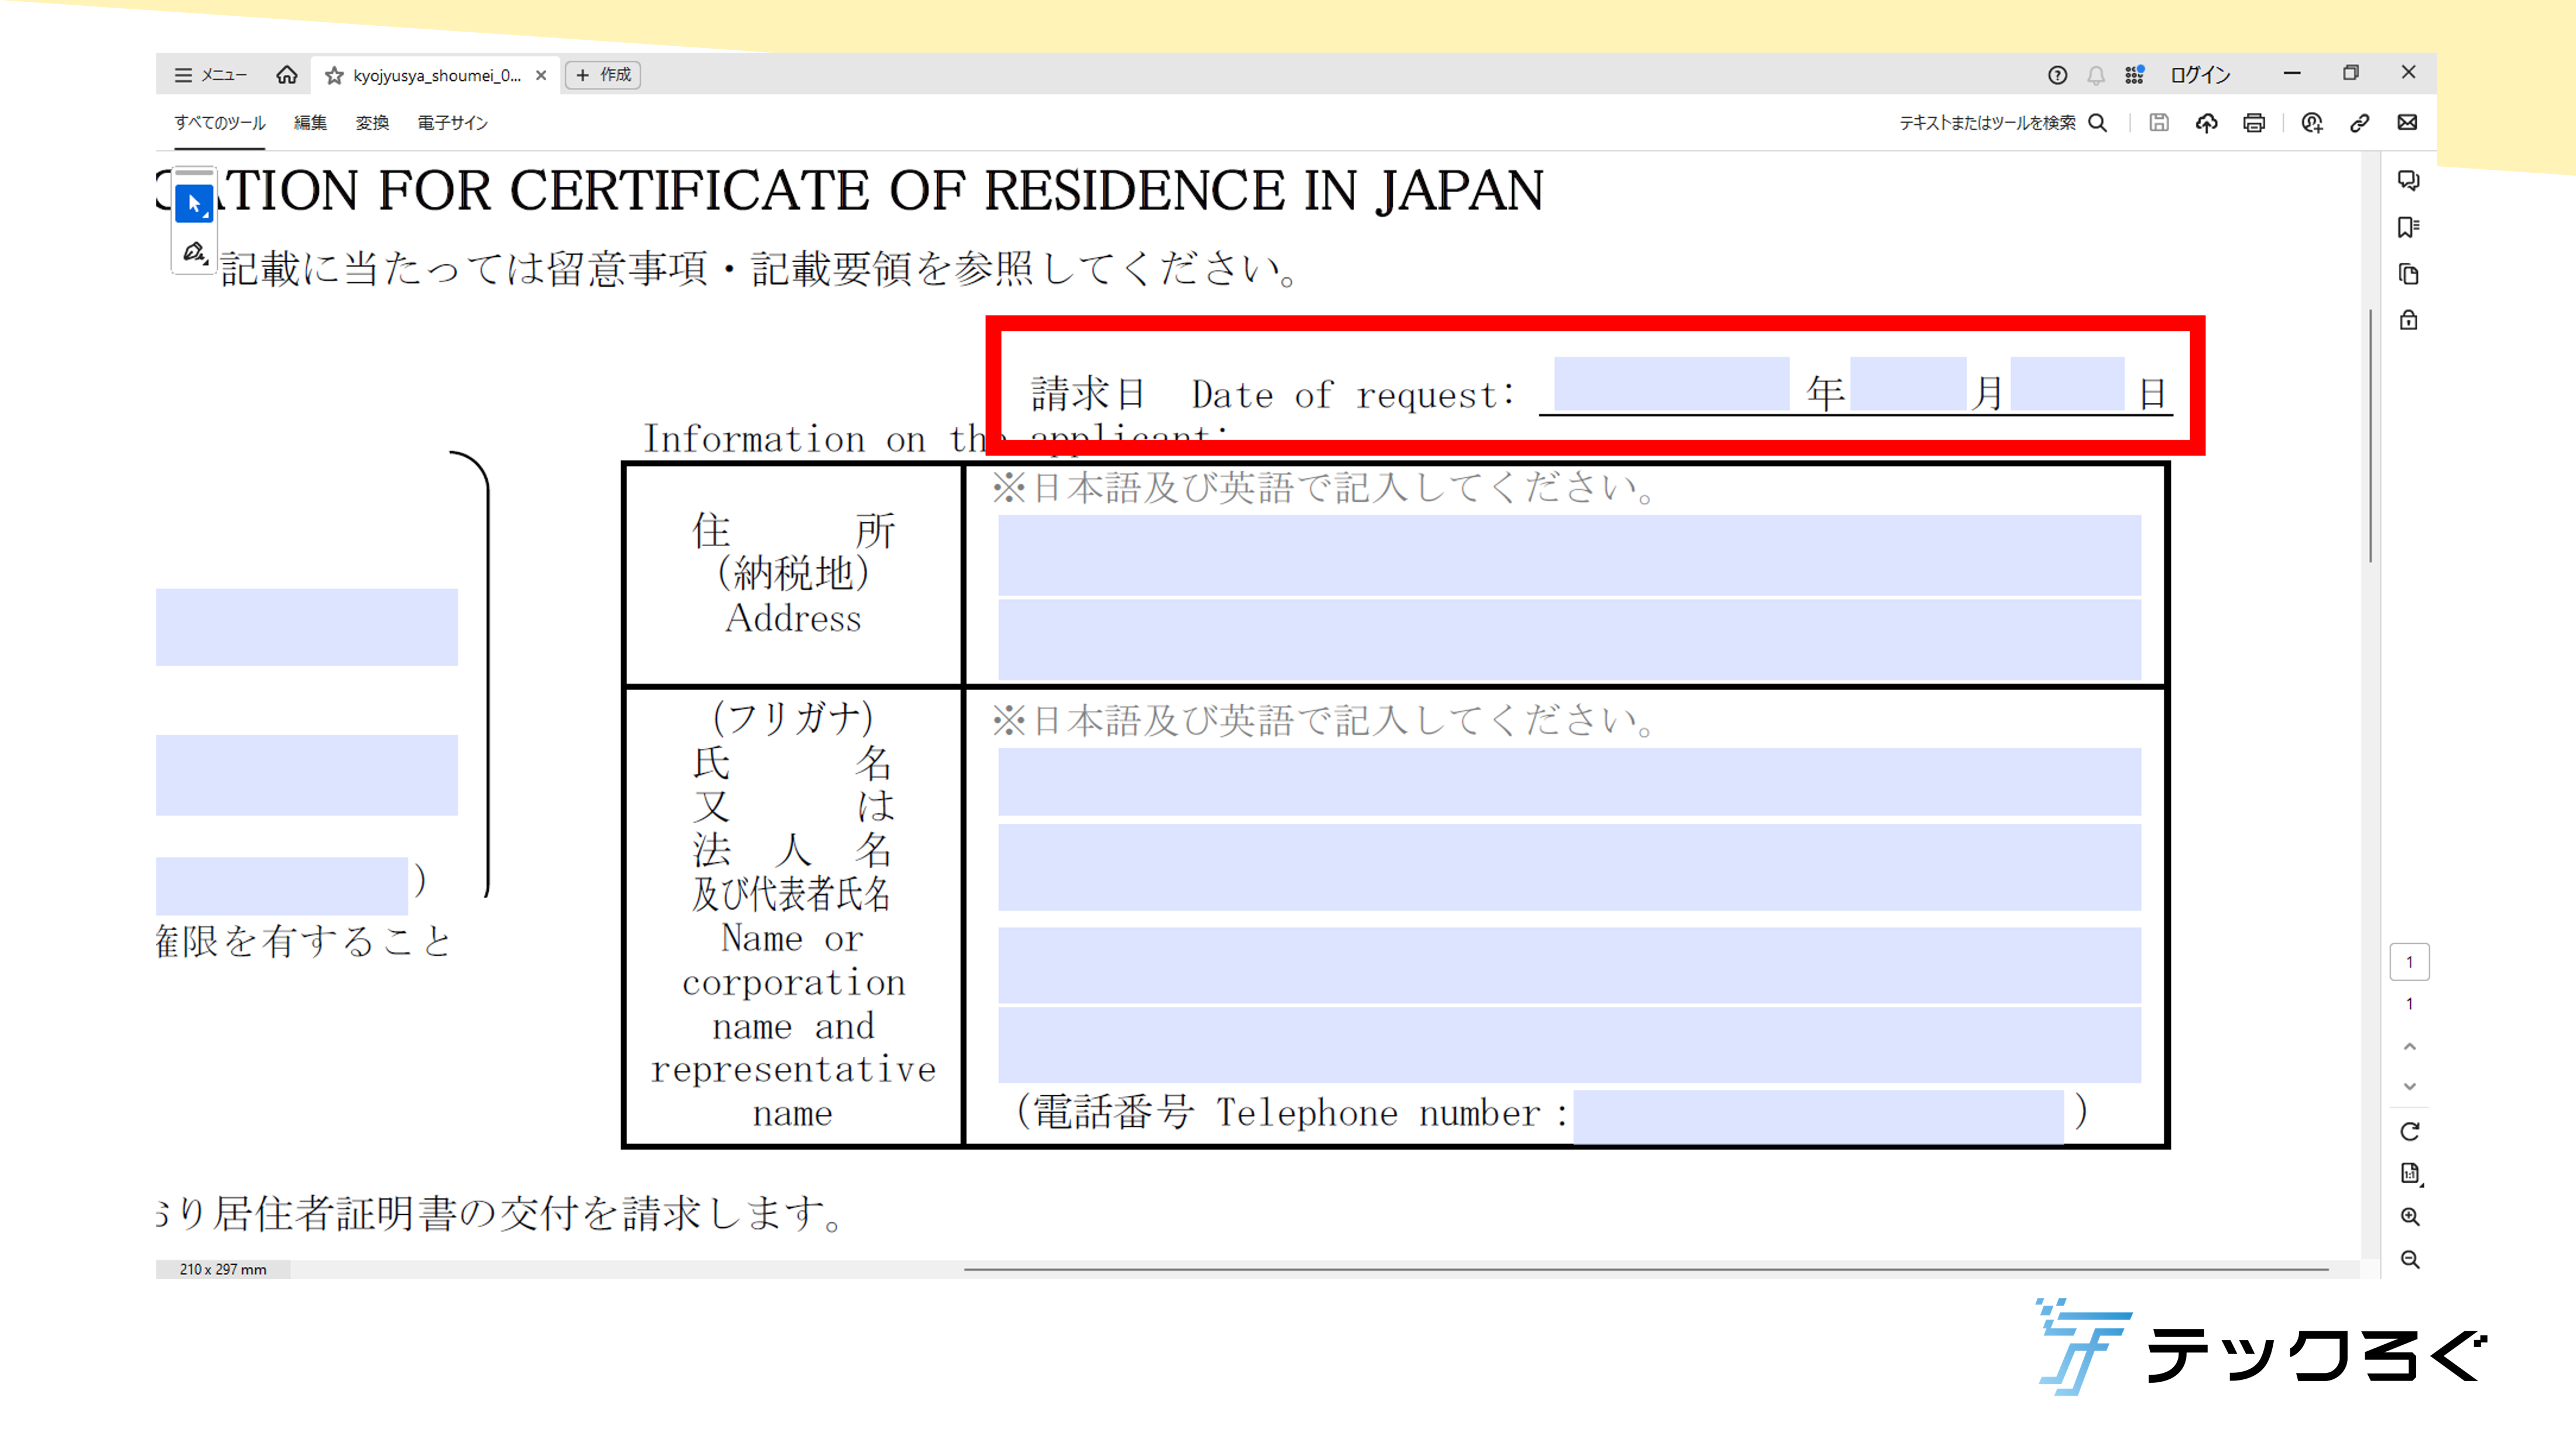The height and width of the screenshot is (1449, 2576).
Task: Click the second Address input line
Action: tap(1569, 639)
